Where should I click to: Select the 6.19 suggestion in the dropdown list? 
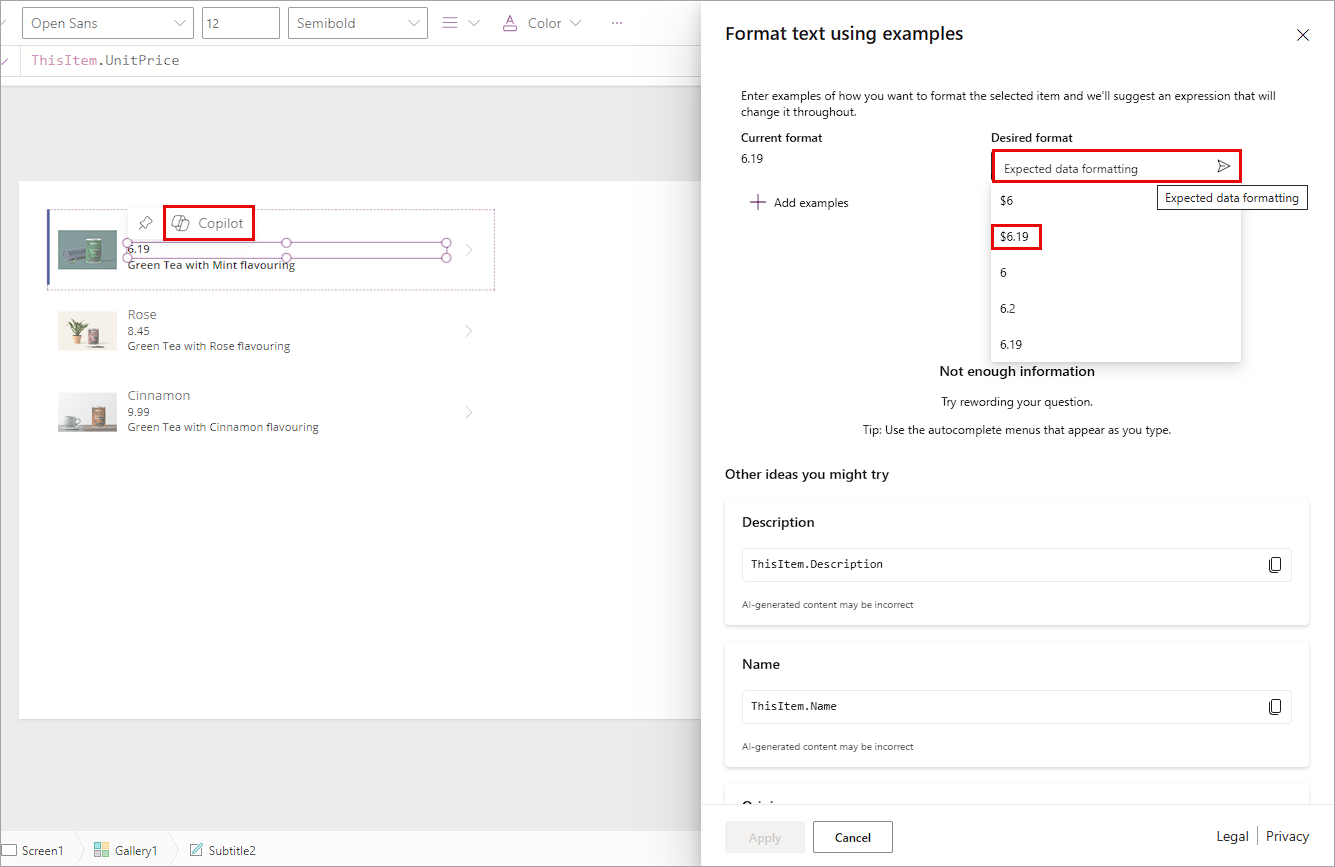(x=1116, y=344)
